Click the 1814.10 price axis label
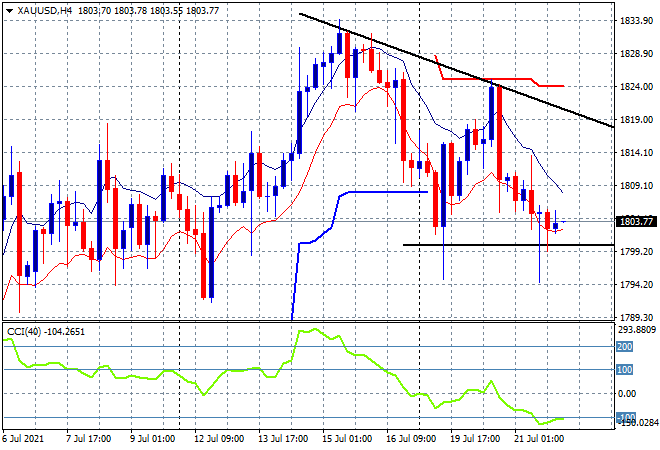This screenshot has height=450, width=660. (x=636, y=152)
